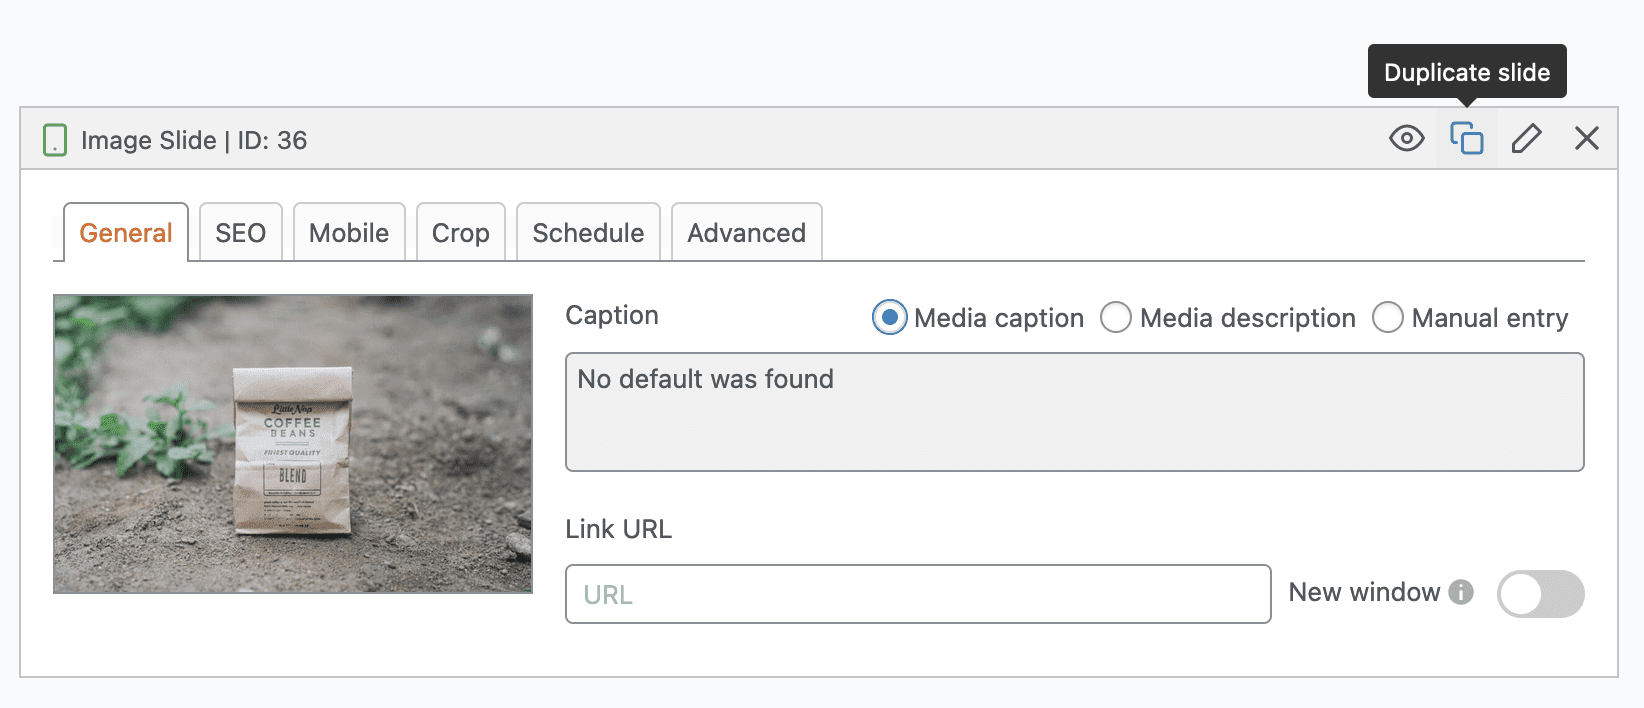The image size is (1644, 708).
Task: Click the caption text area
Action: [x=1074, y=412]
